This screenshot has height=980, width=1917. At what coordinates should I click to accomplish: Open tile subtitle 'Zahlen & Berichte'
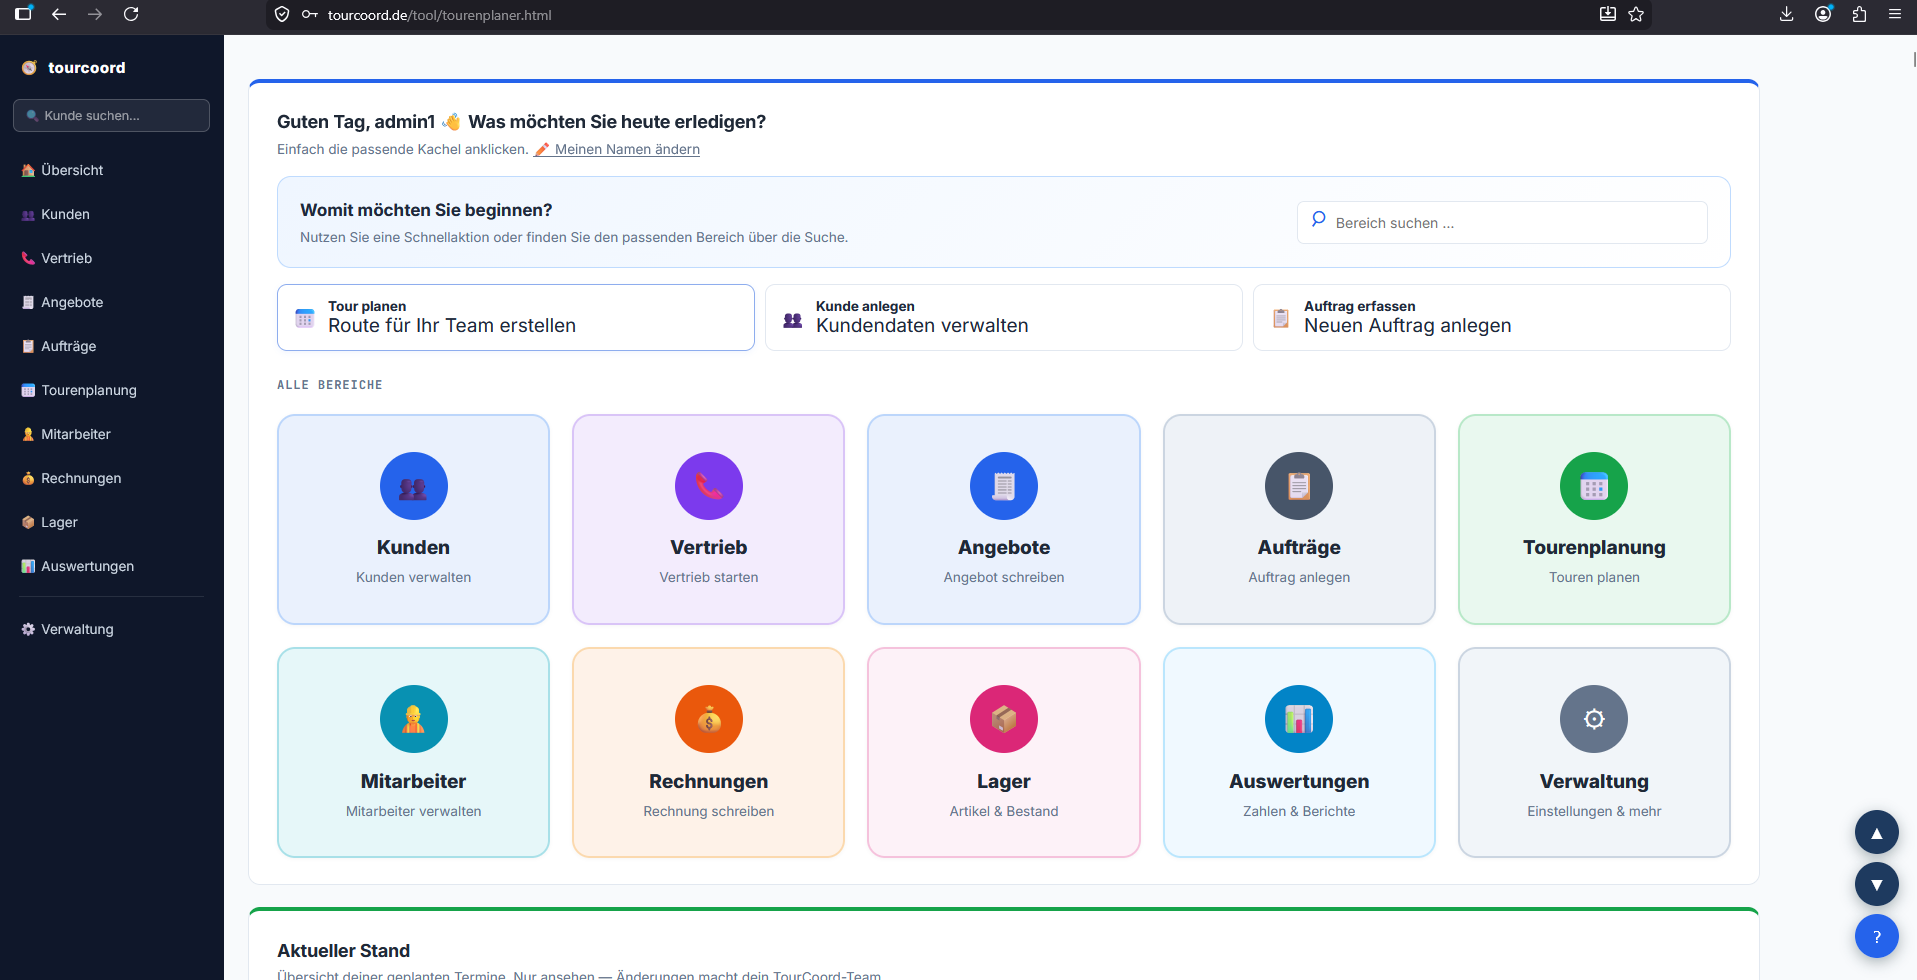coord(1299,811)
